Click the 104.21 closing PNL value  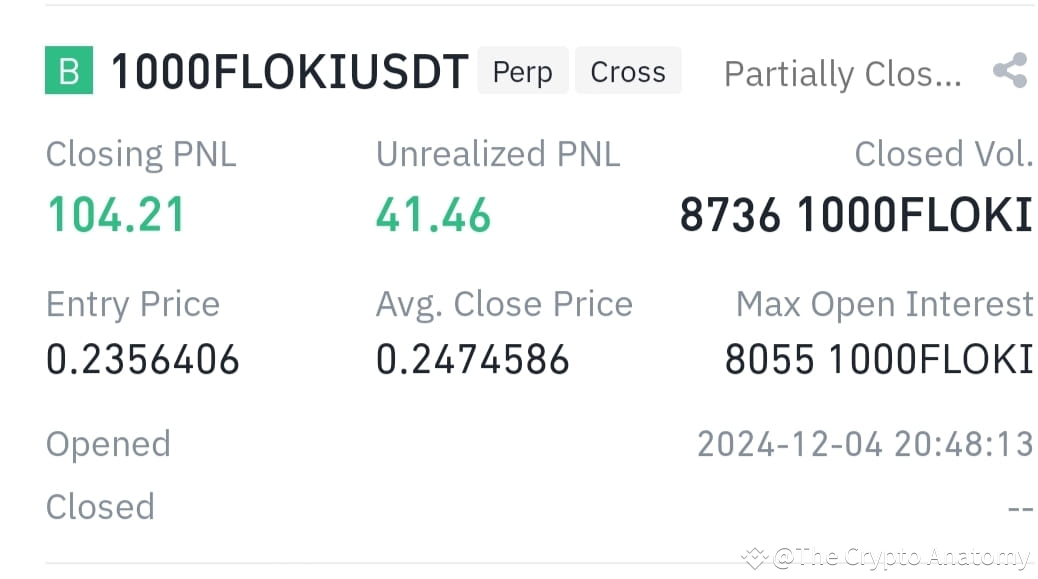(116, 215)
